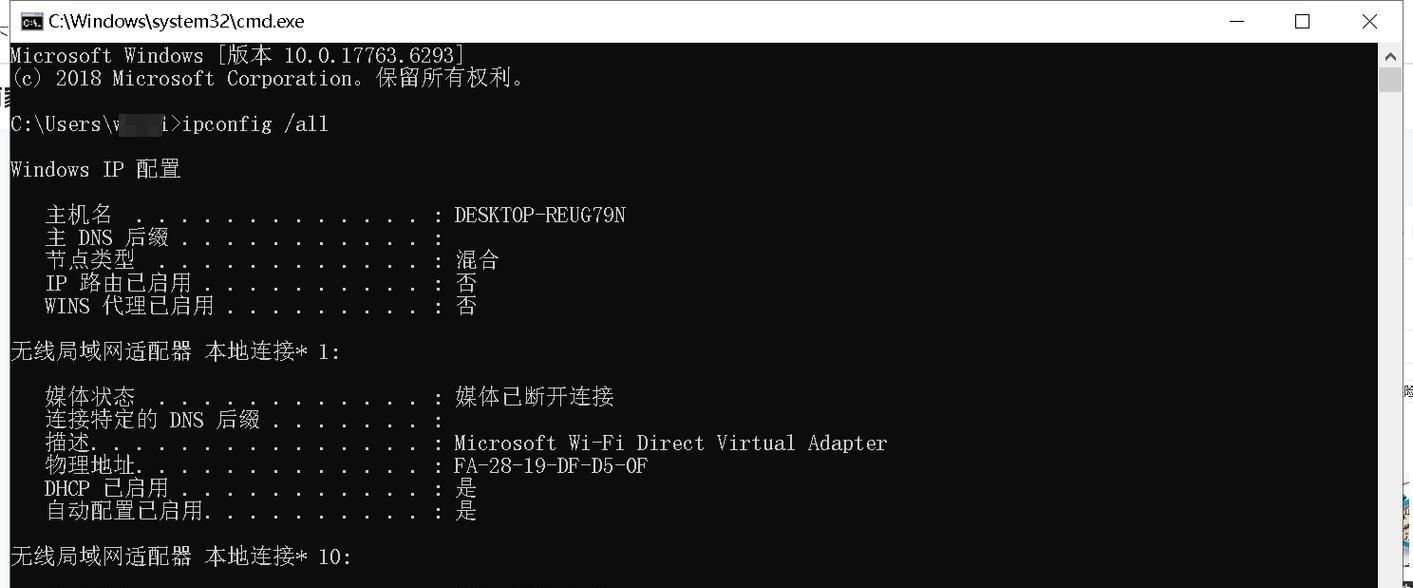This screenshot has width=1413, height=588.
Task: Open the cmd.exe system menu icon
Action: tap(31, 21)
